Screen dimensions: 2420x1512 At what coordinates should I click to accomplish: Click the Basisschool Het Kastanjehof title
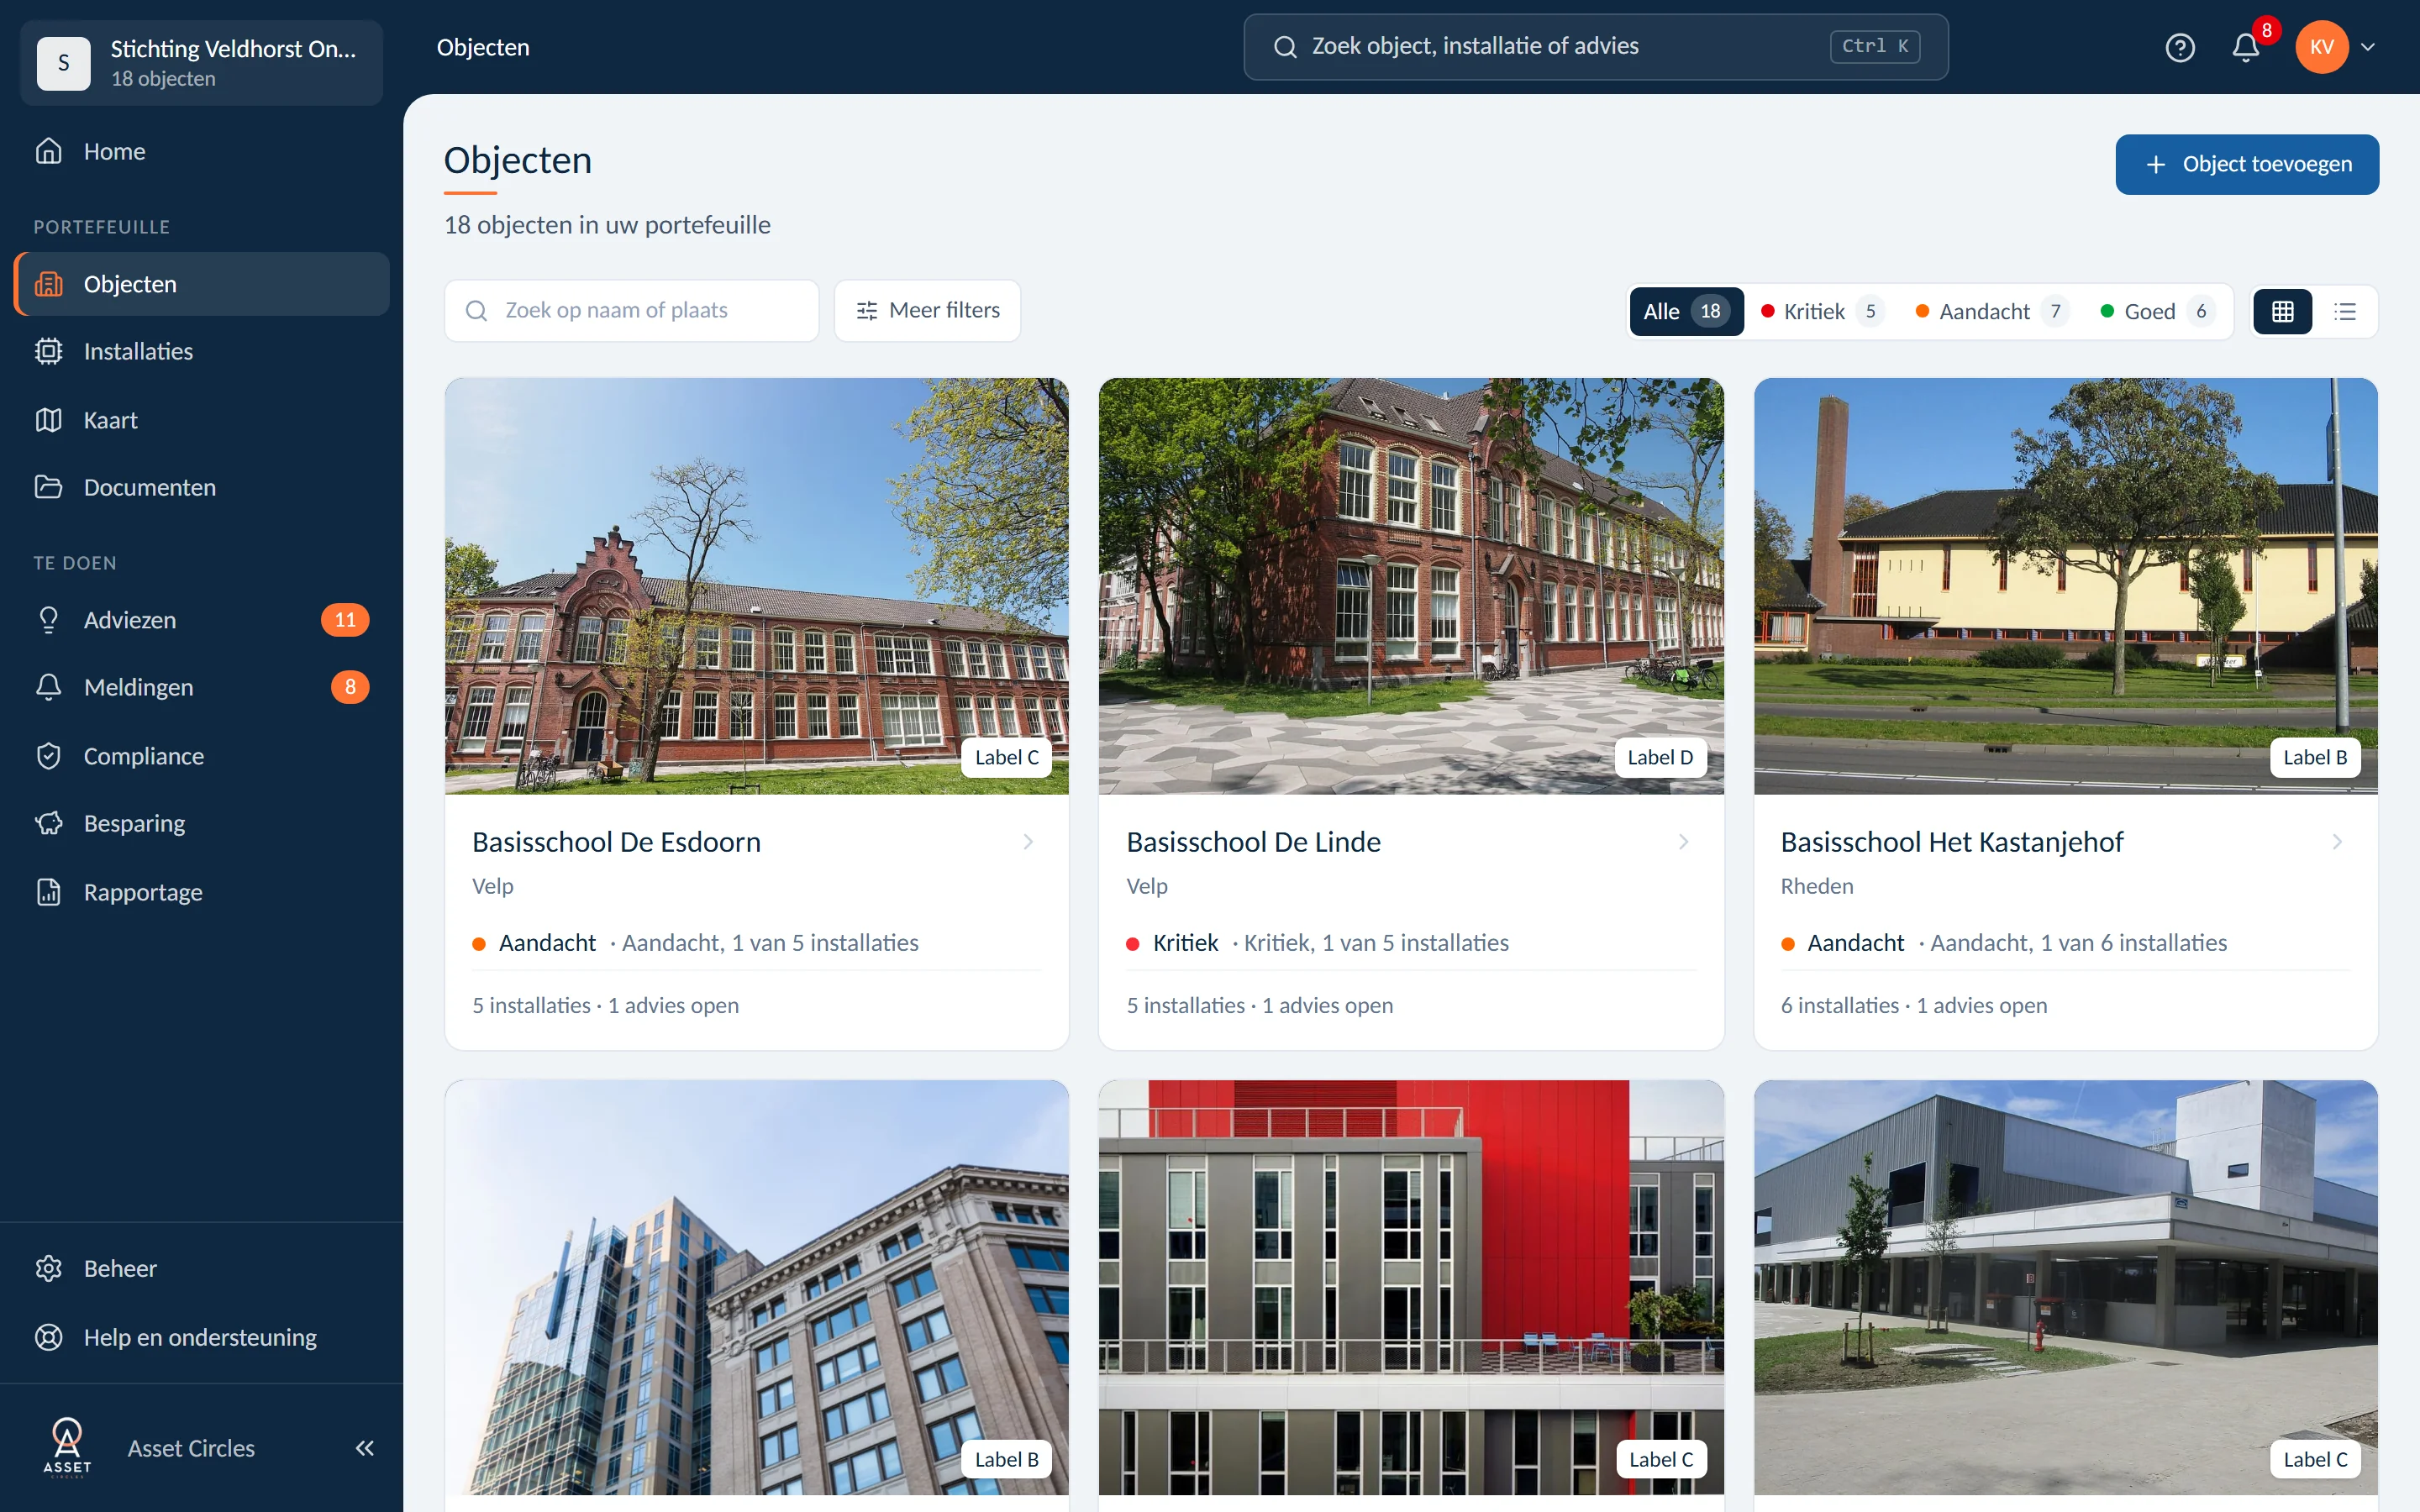click(1951, 842)
